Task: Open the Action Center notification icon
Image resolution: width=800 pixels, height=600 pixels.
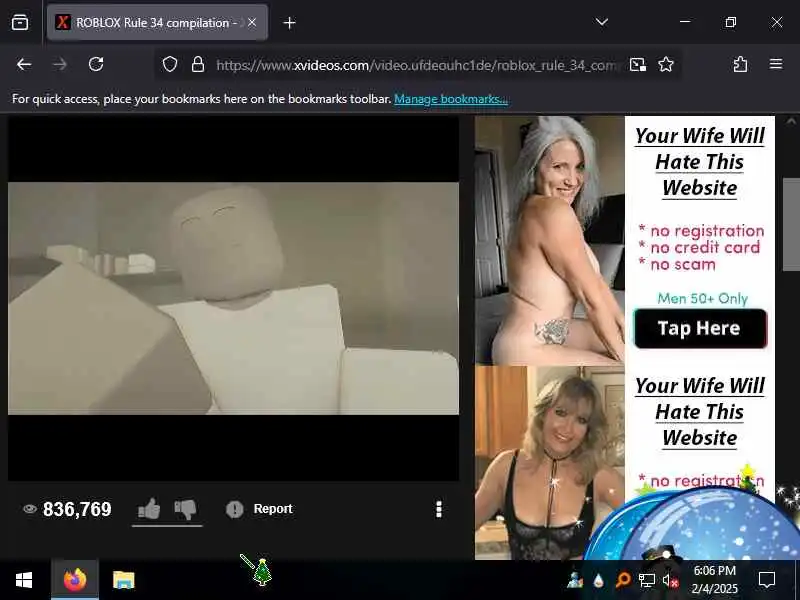Action: pyautogui.click(x=767, y=580)
